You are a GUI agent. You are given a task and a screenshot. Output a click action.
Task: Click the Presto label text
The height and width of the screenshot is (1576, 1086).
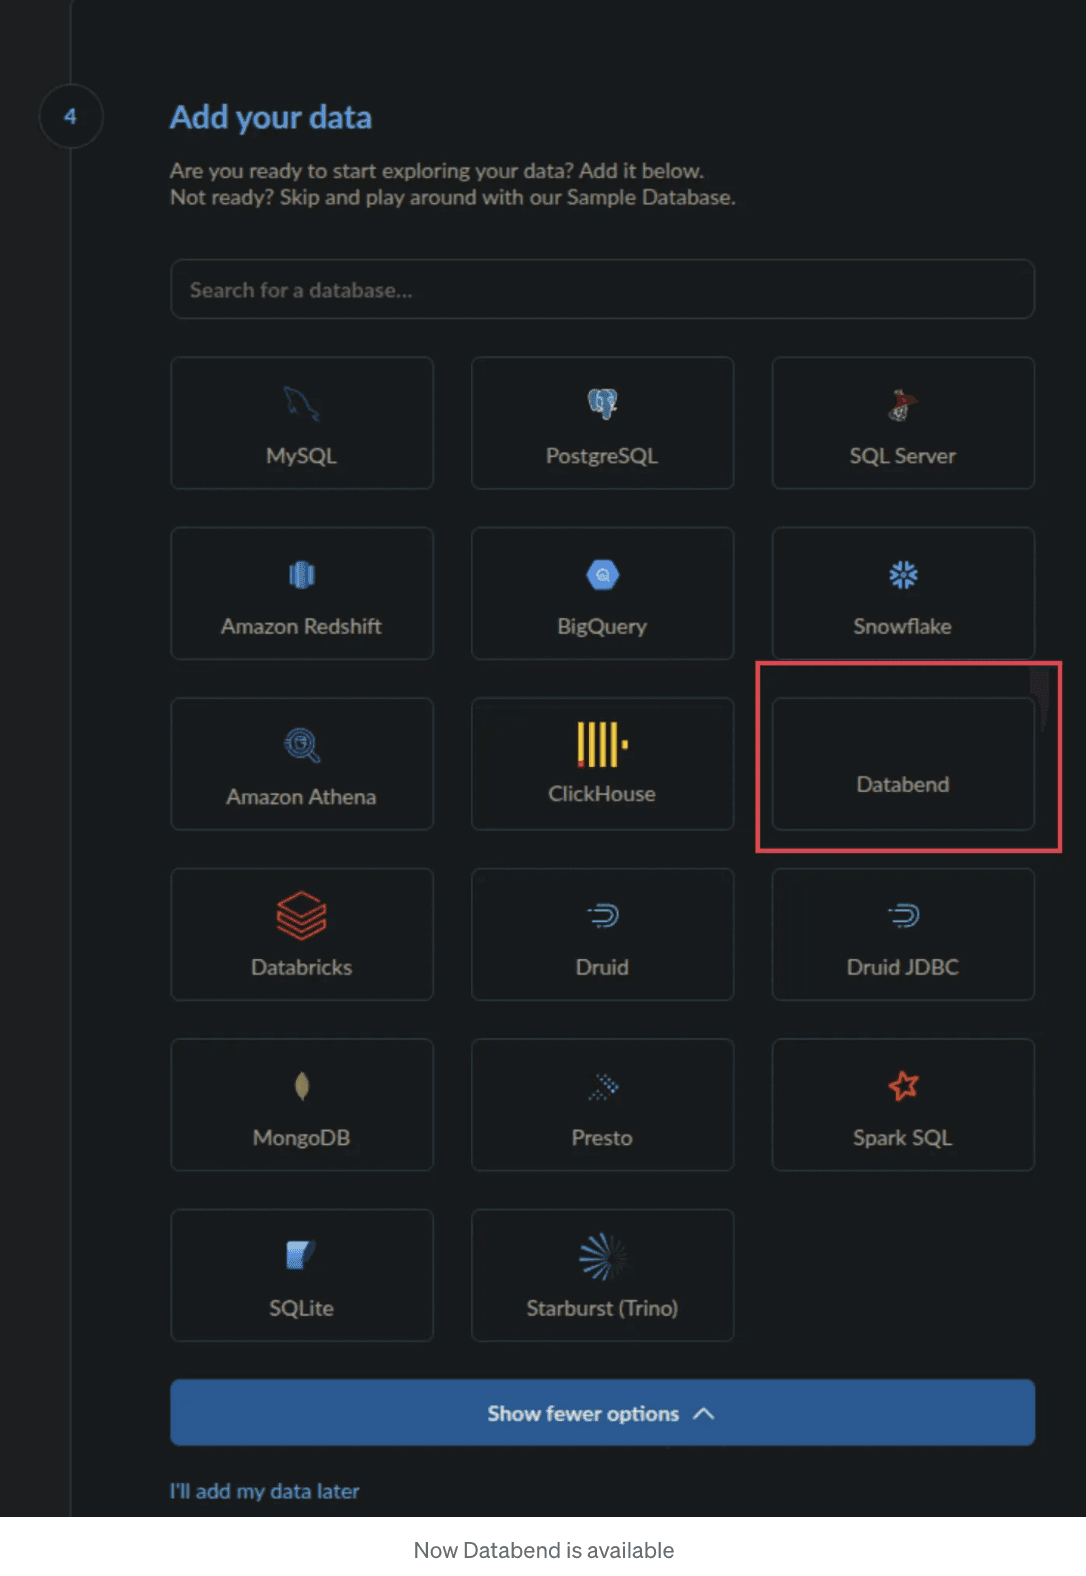pyautogui.click(x=602, y=1138)
